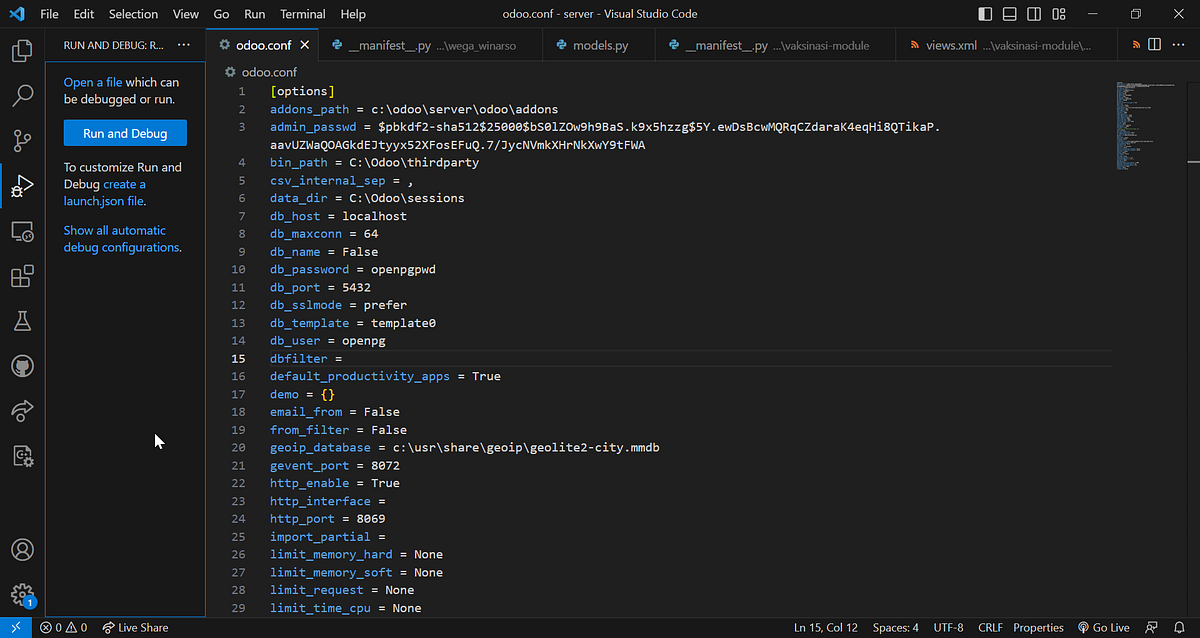Open the Extensions panel
The image size is (1200, 638).
[x=22, y=276]
